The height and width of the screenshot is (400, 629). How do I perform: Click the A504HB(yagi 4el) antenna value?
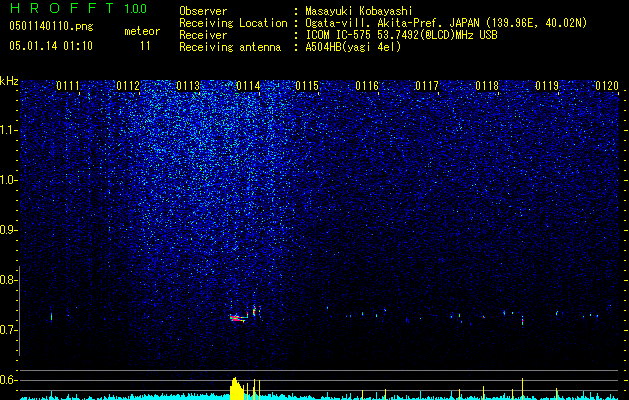pos(353,47)
